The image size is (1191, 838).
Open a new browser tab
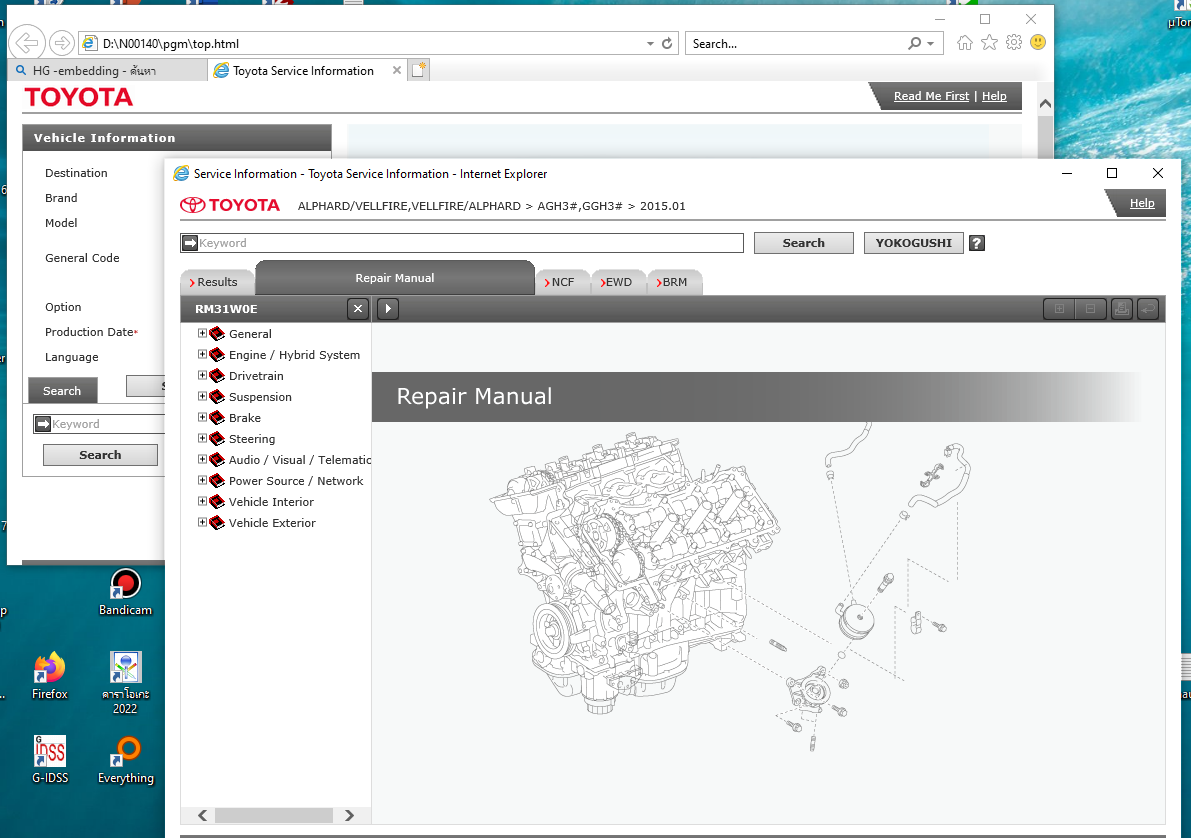tap(419, 70)
